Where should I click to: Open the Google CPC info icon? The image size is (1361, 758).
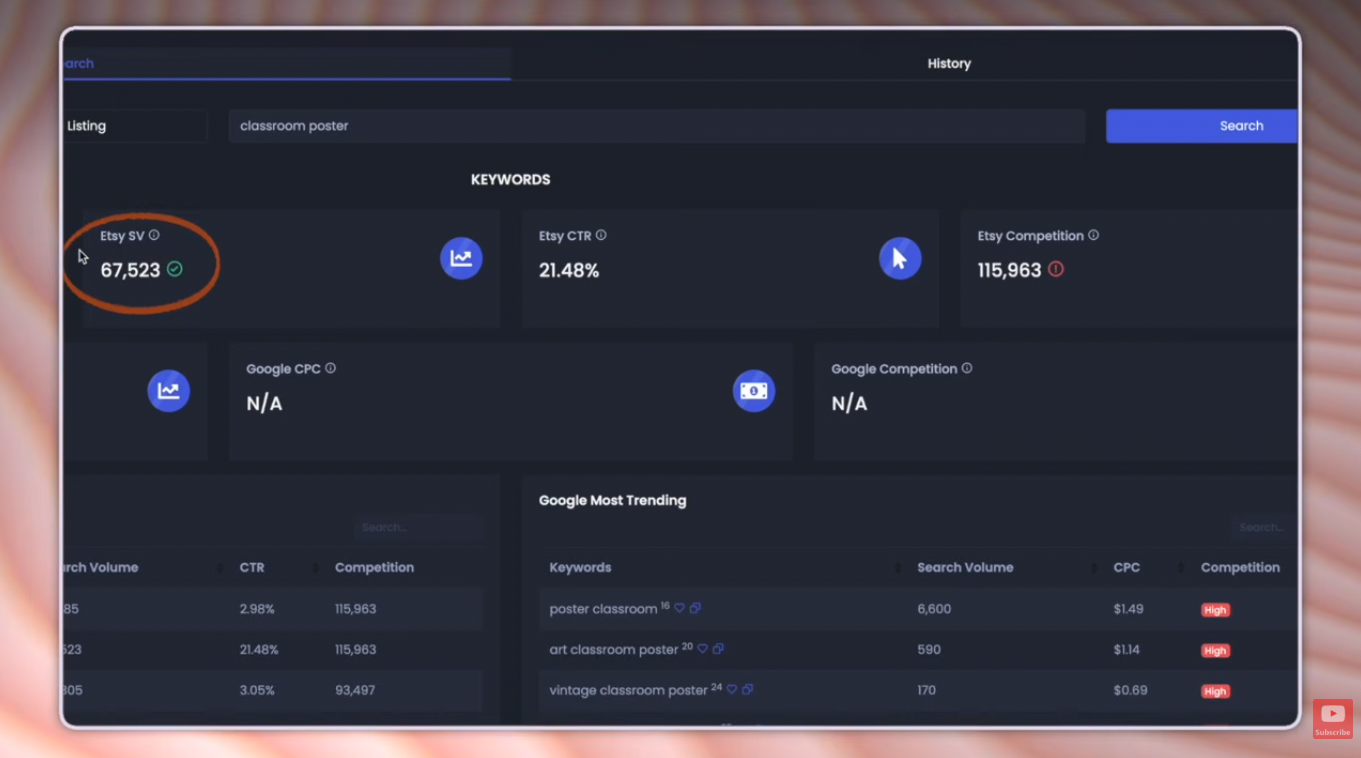(x=330, y=369)
